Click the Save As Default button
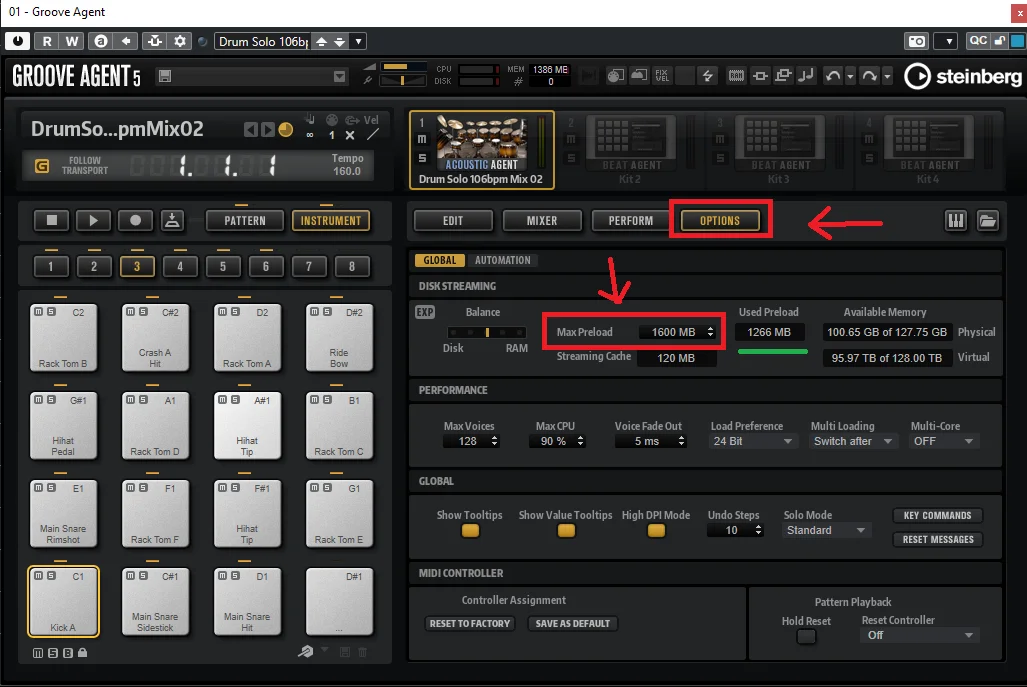This screenshot has width=1027, height=687. pos(572,623)
